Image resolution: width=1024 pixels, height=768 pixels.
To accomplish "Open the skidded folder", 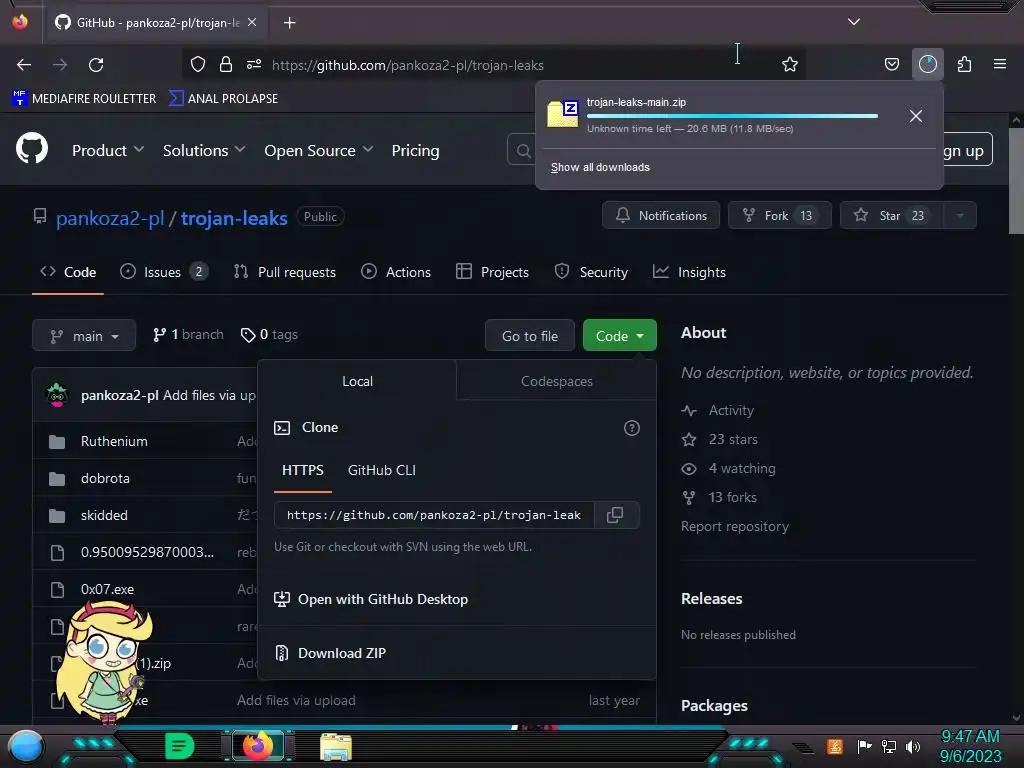I will (x=104, y=515).
